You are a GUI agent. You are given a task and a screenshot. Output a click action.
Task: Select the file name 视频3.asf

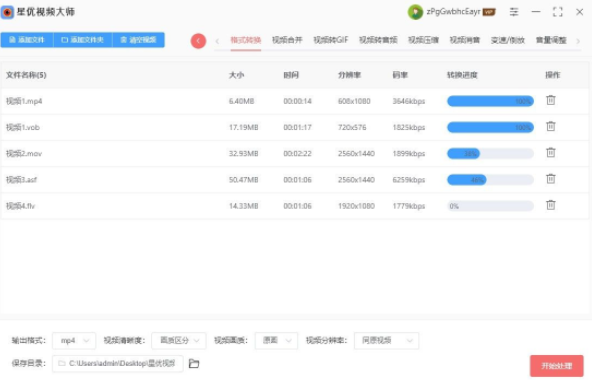22,179
